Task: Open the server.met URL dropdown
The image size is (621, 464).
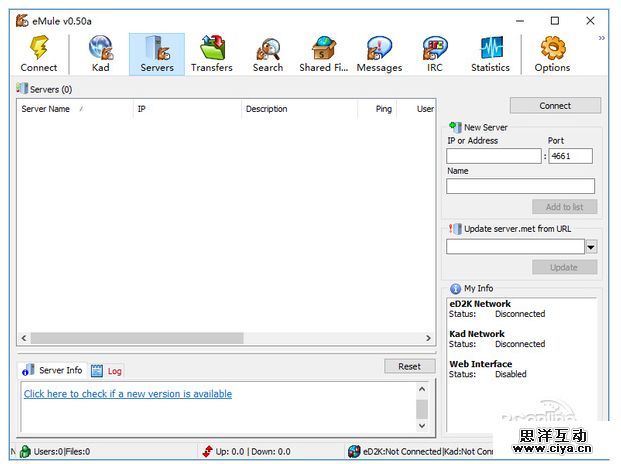Action: click(591, 247)
